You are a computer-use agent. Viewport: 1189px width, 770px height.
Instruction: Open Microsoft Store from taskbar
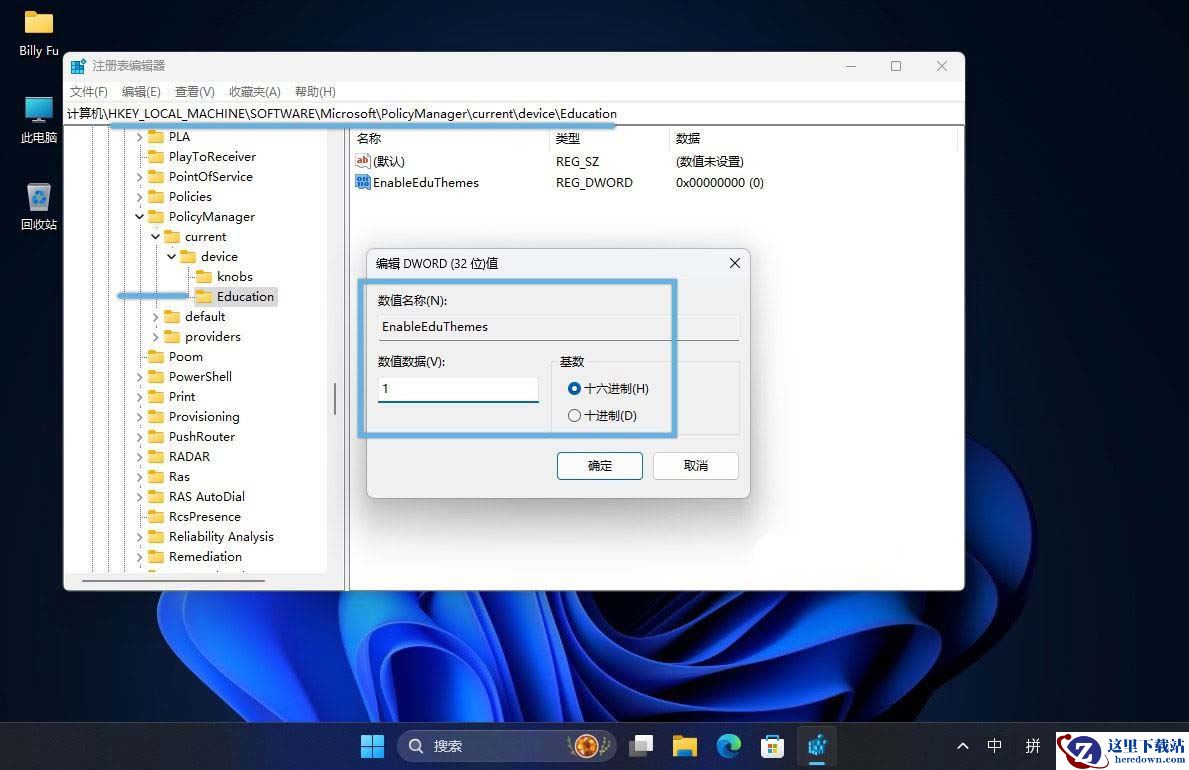(772, 746)
